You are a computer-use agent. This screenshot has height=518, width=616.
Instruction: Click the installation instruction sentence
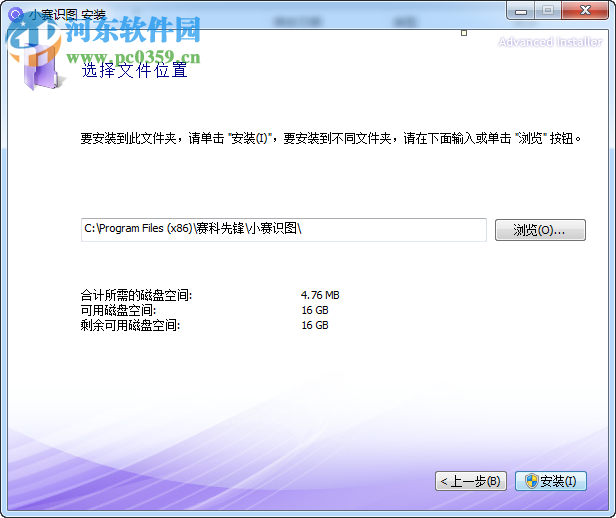331,138
